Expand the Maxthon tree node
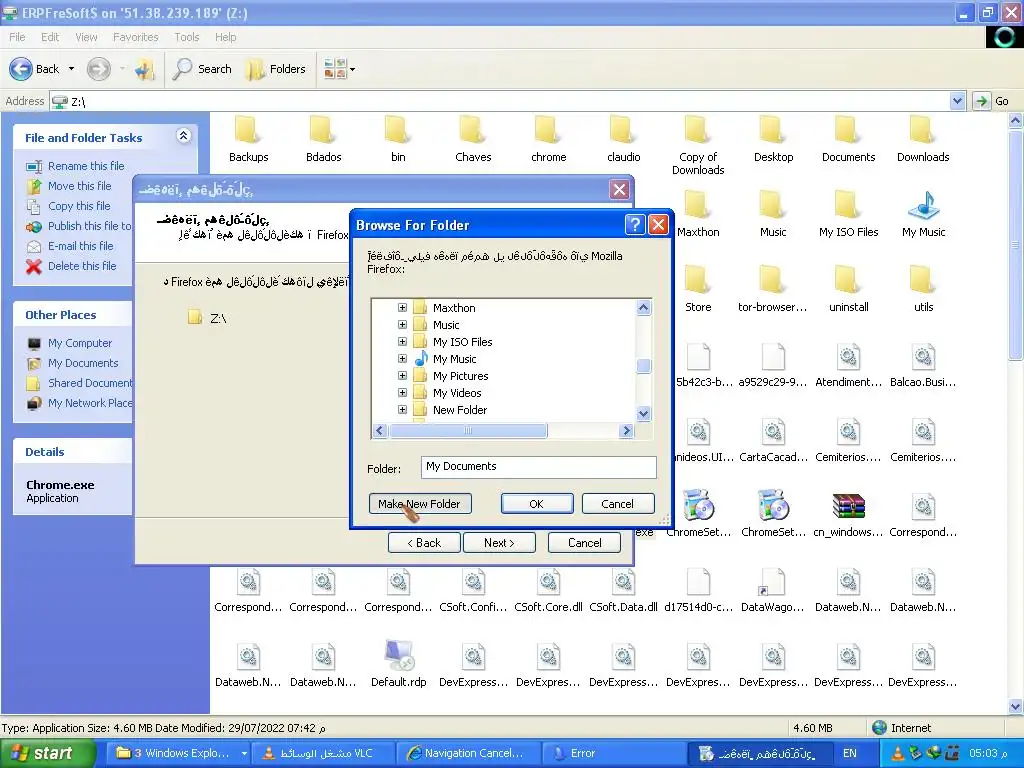The width and height of the screenshot is (1024, 768). [402, 308]
